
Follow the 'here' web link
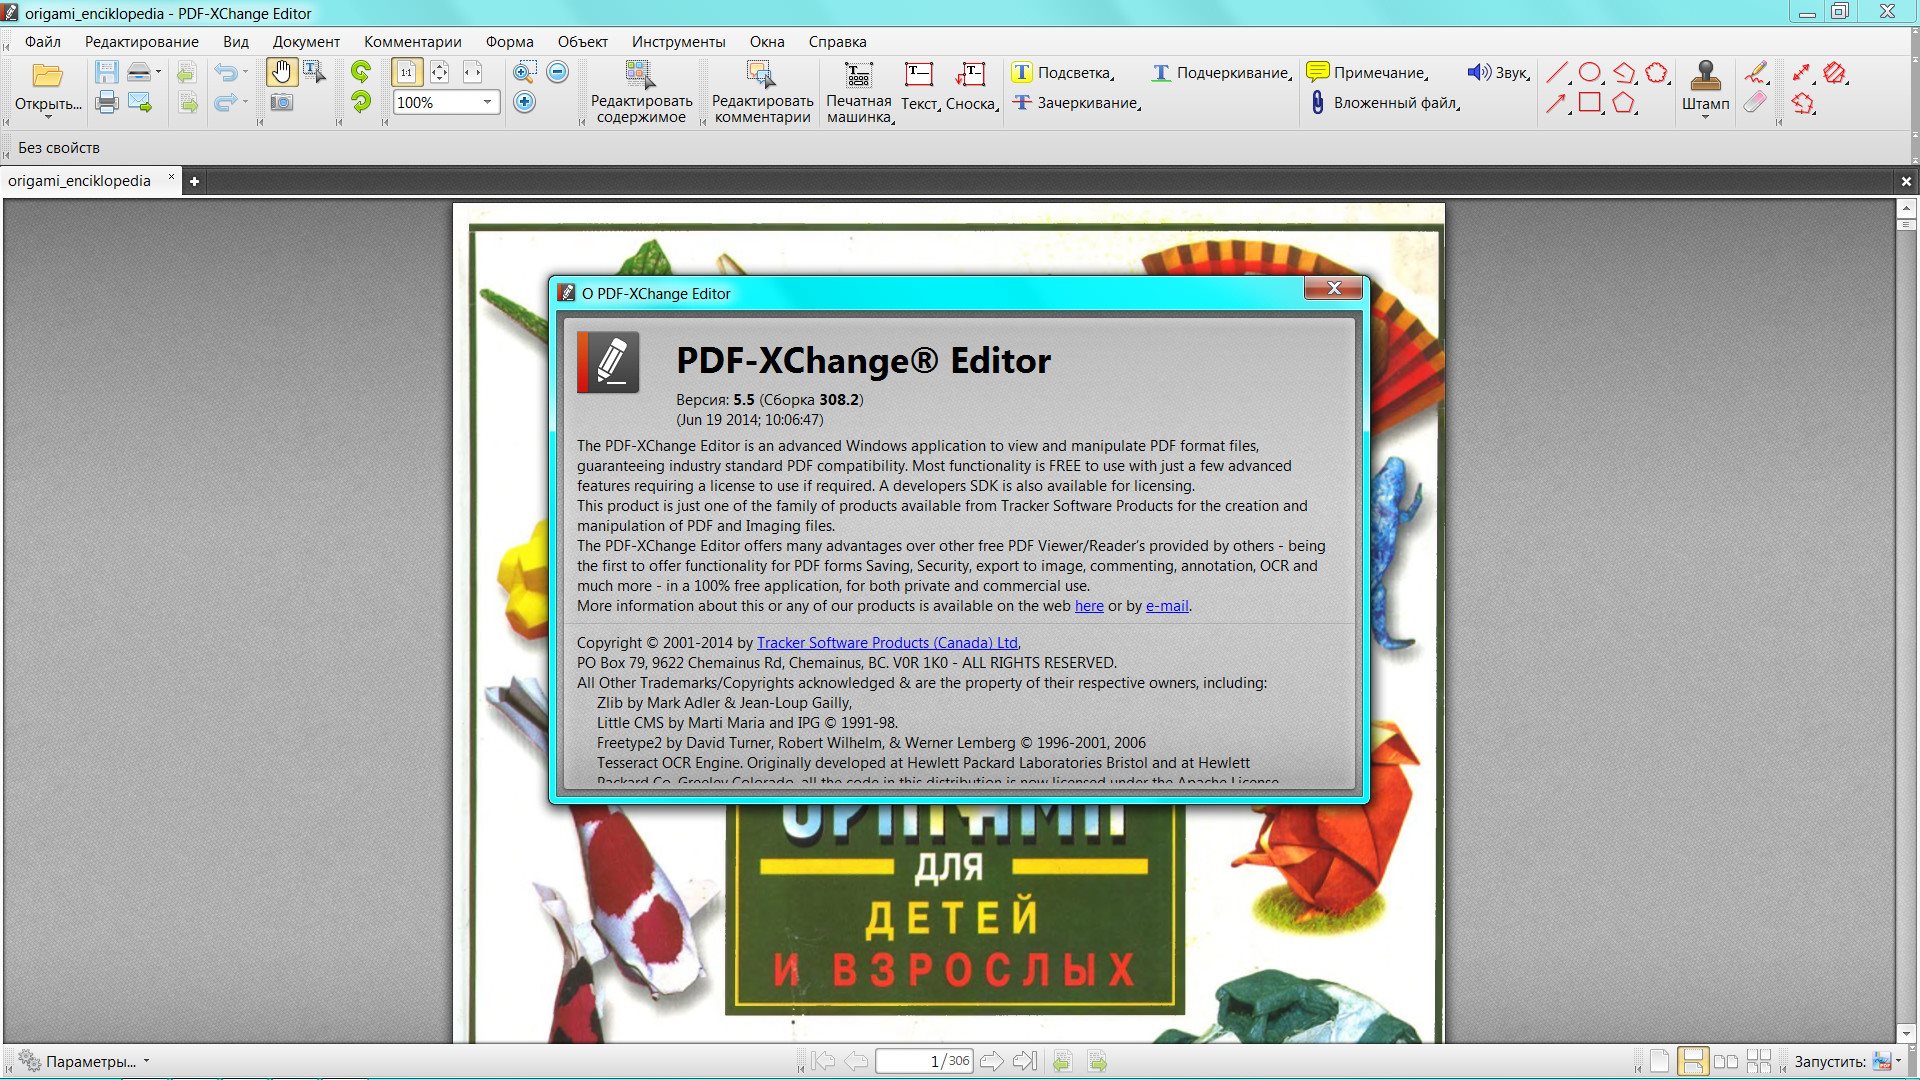click(1089, 606)
